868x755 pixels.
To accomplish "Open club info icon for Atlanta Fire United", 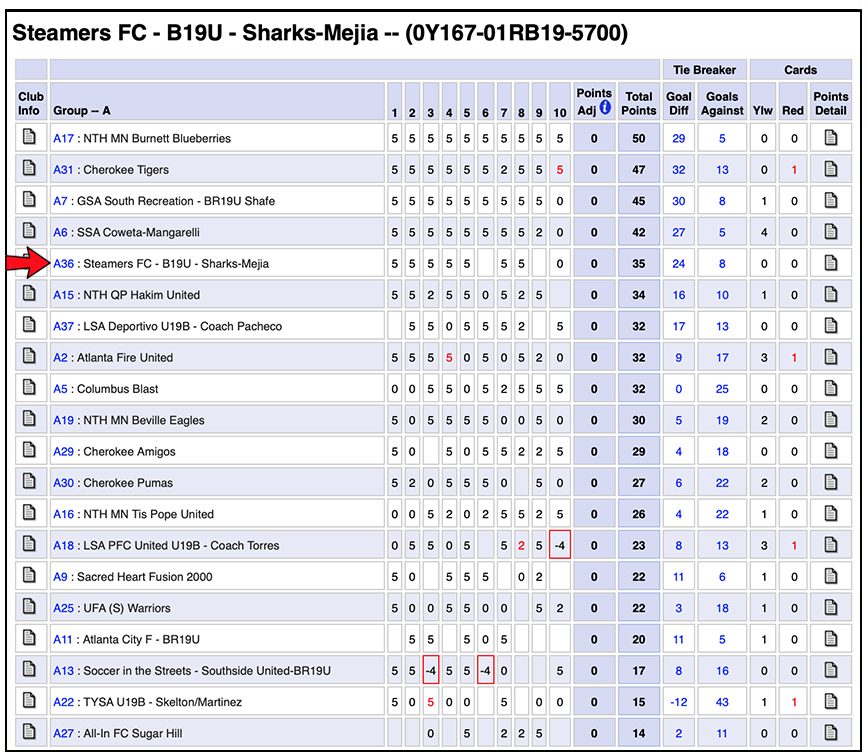I will point(29,356).
